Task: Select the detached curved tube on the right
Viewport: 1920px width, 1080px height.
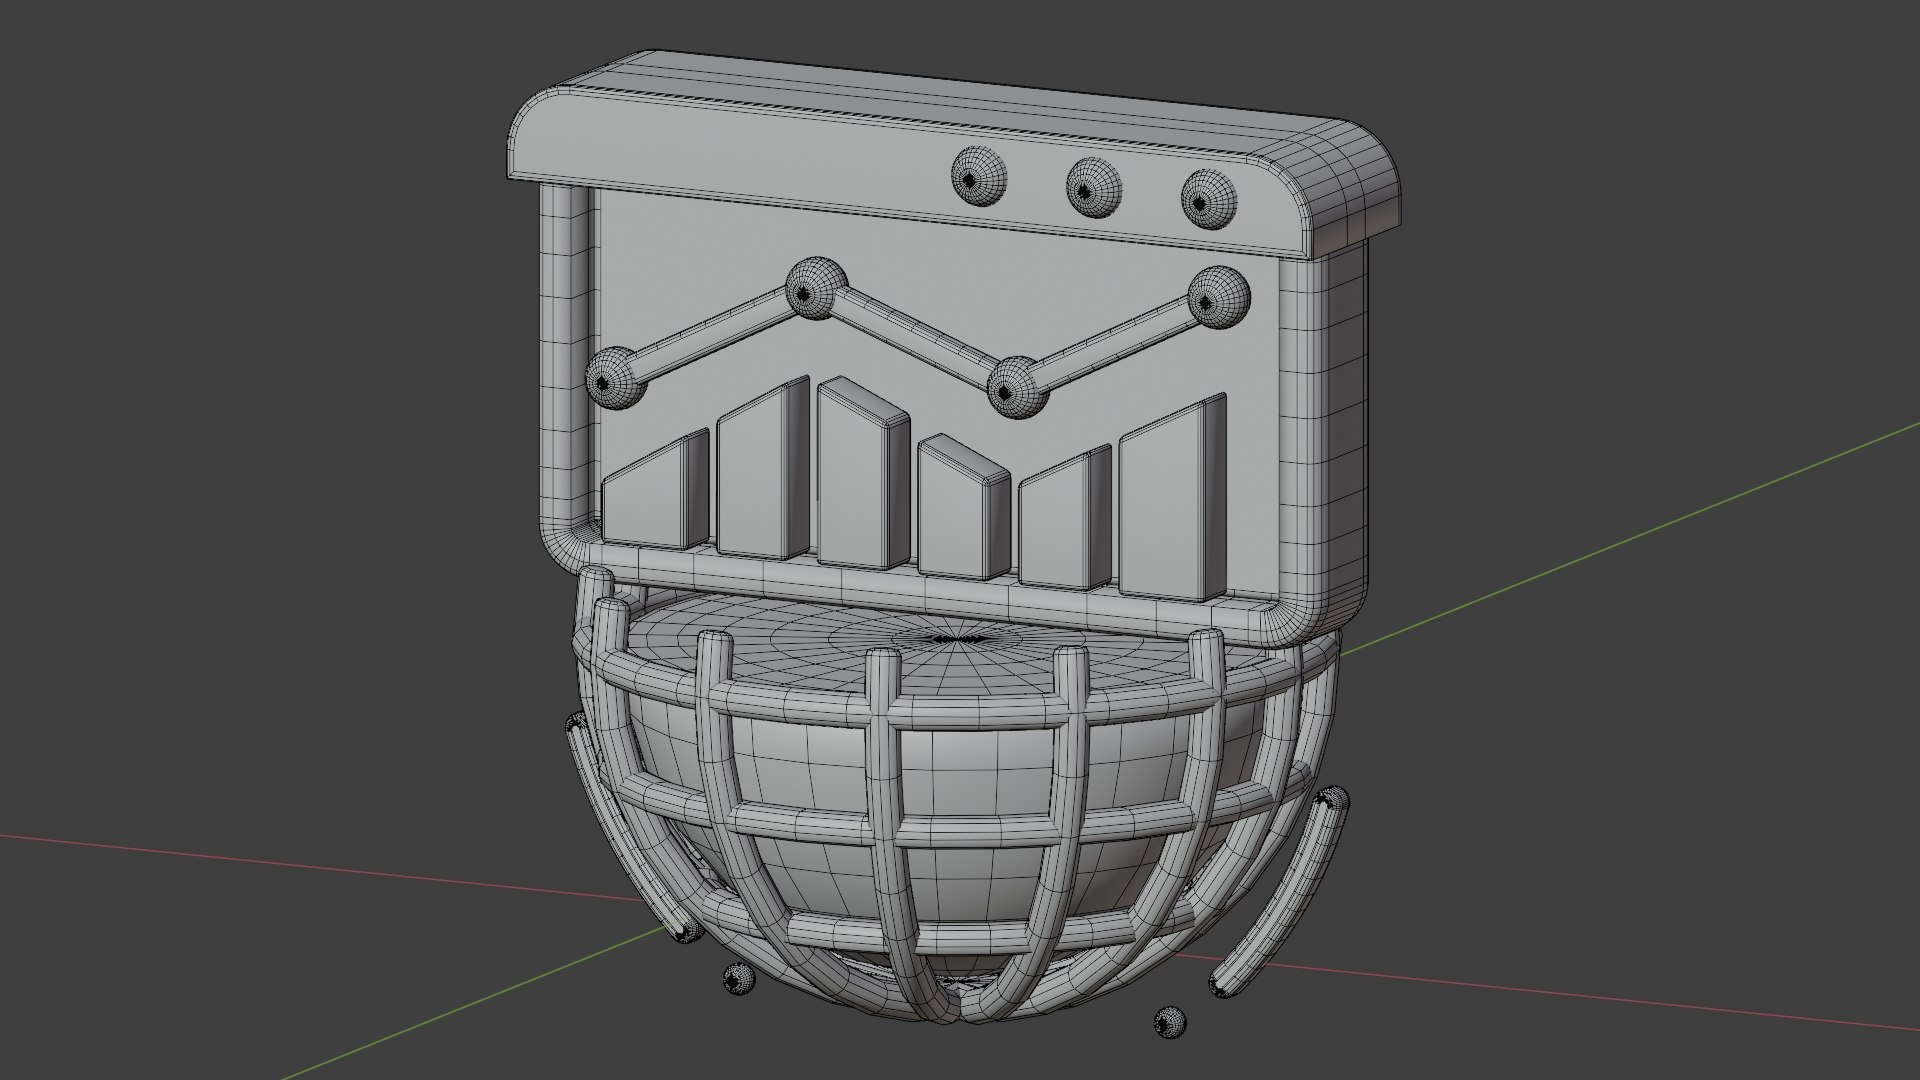Action: tap(1285, 893)
